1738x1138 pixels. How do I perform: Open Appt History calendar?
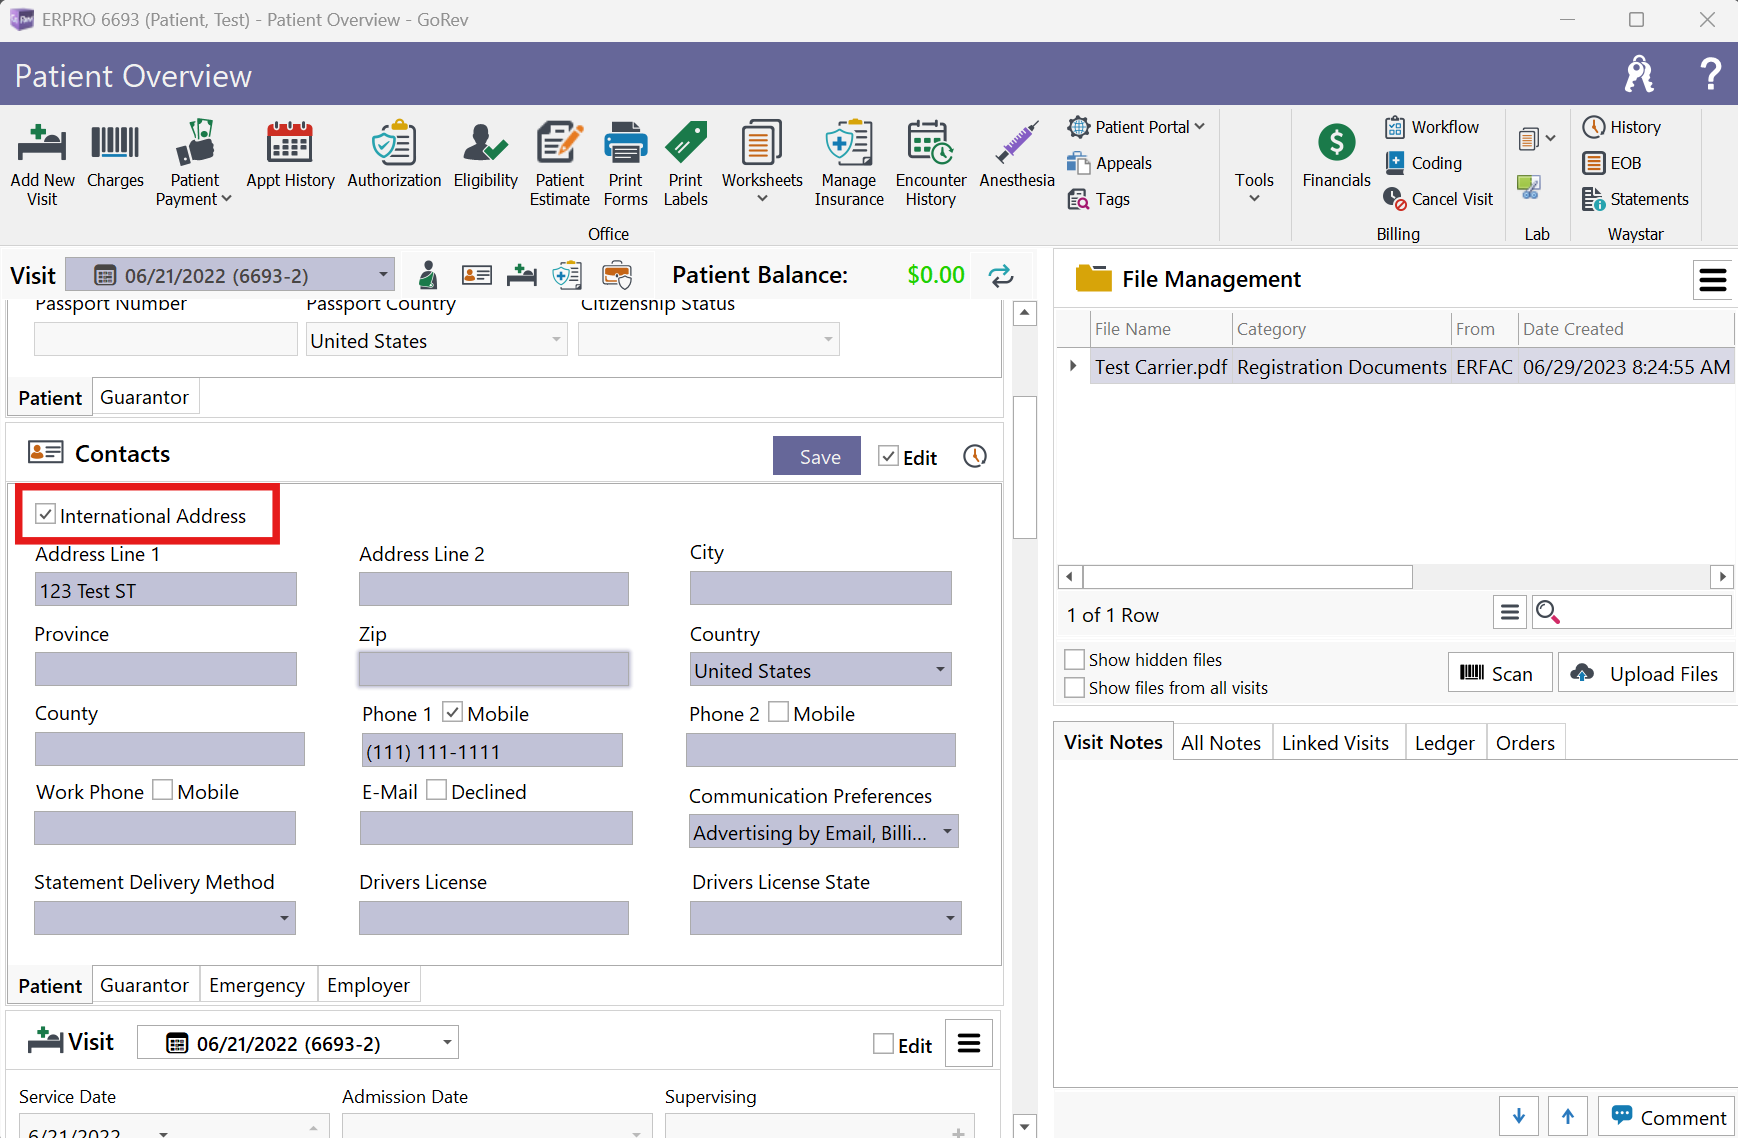click(290, 155)
